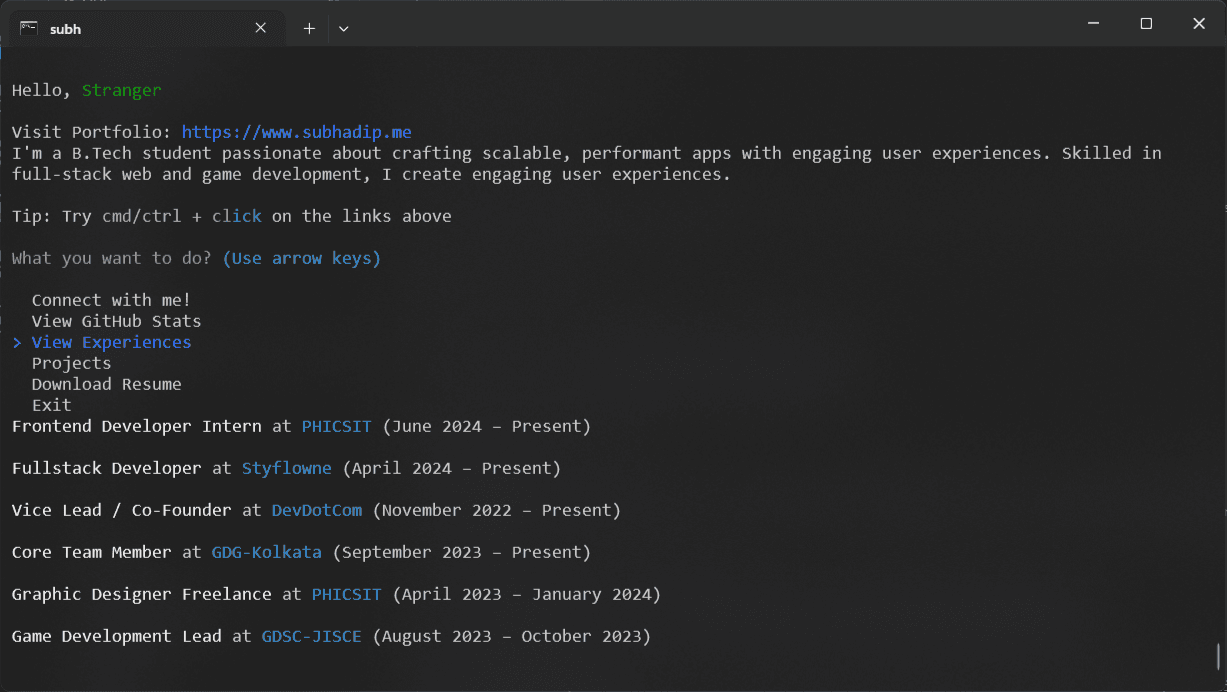
Task: Click the Exit menu option
Action: coord(52,405)
